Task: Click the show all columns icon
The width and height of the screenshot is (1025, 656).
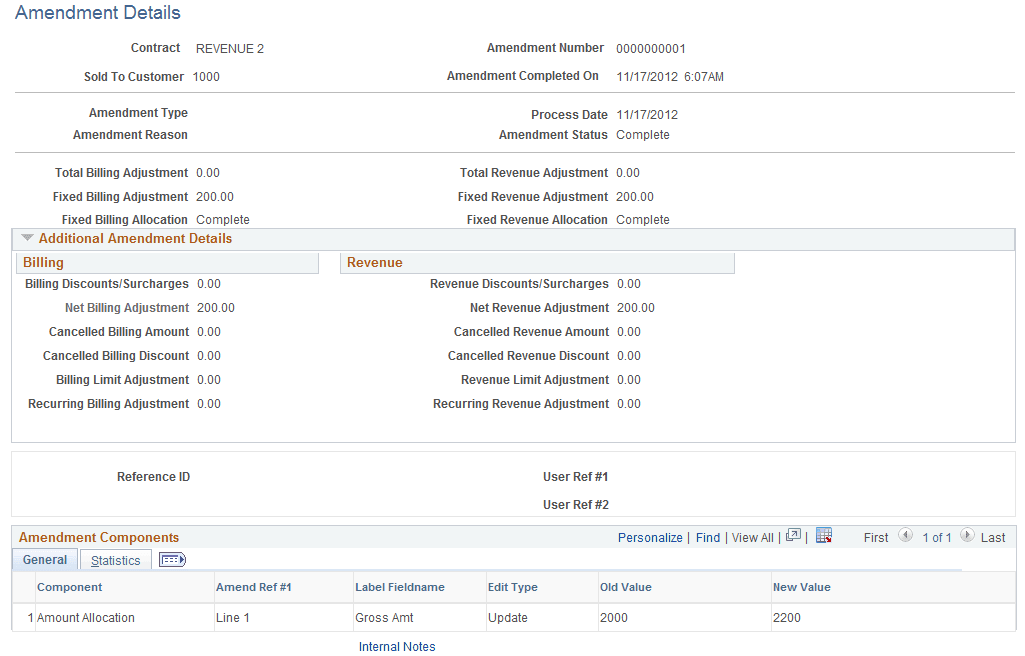Action: 171,559
